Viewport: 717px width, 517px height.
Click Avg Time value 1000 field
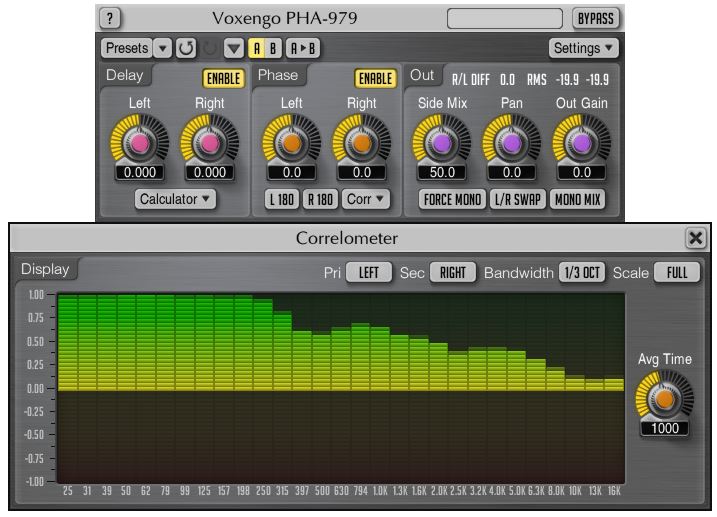[x=665, y=428]
